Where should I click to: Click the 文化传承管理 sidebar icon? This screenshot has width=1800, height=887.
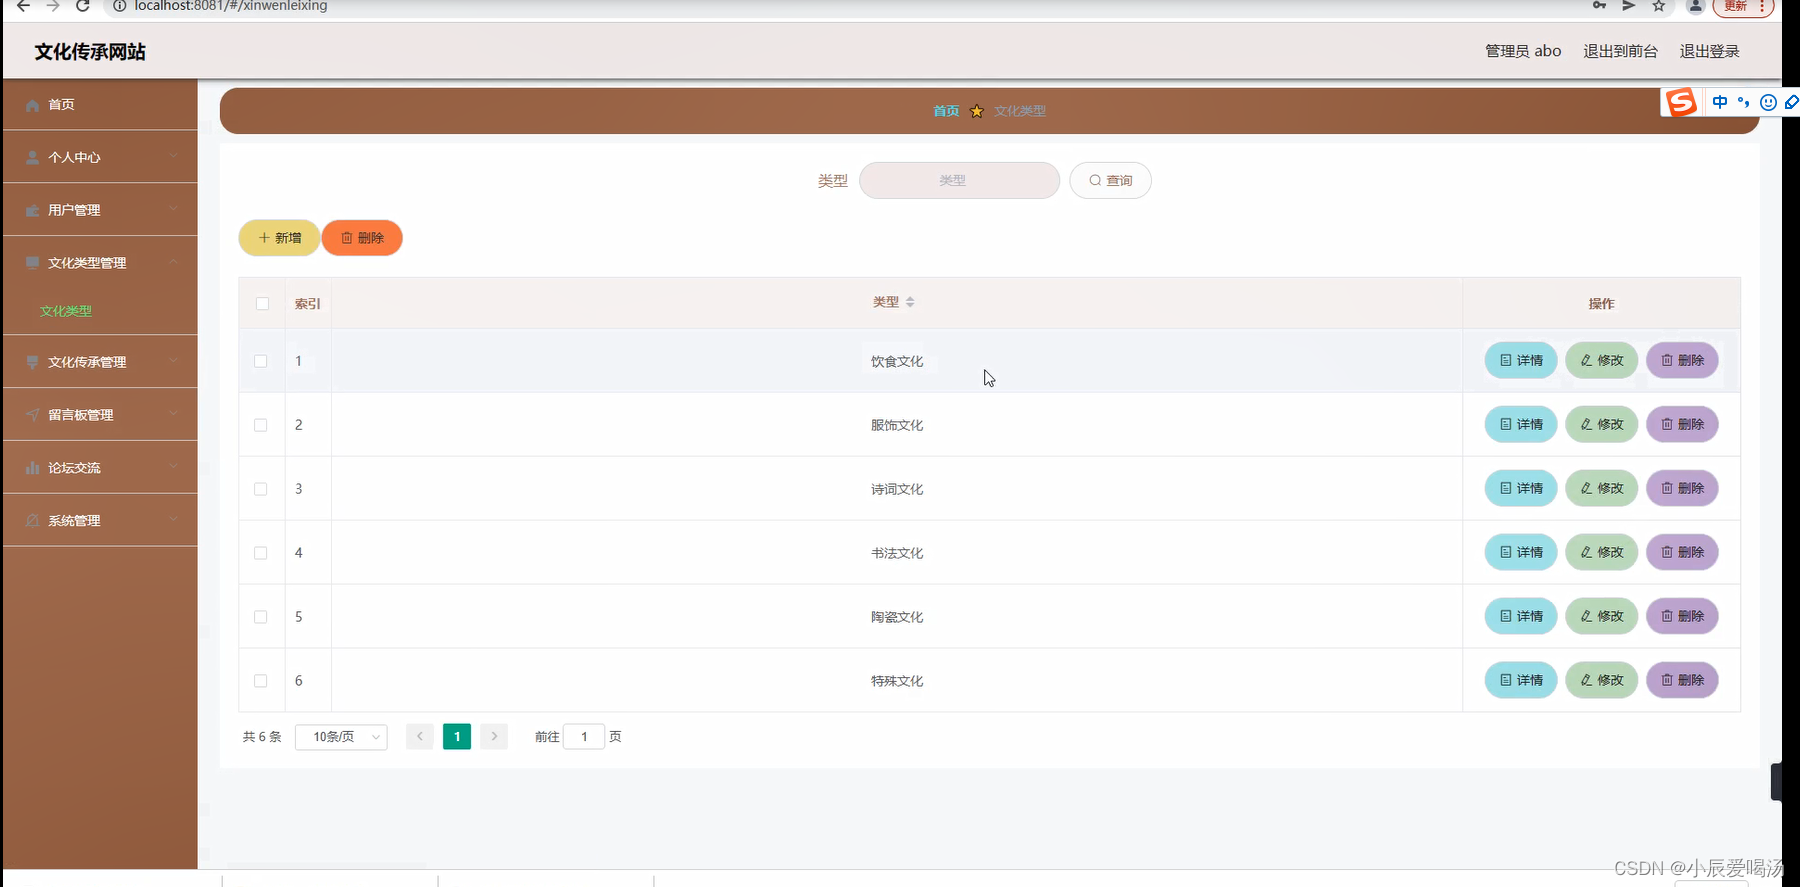click(32, 362)
